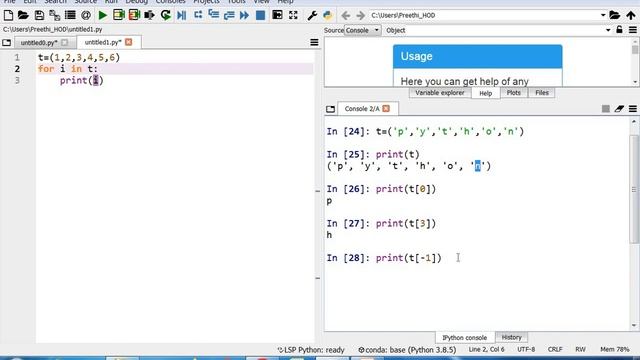This screenshot has width=640, height=360.
Task: Change to the parent directory
Action: point(631,16)
